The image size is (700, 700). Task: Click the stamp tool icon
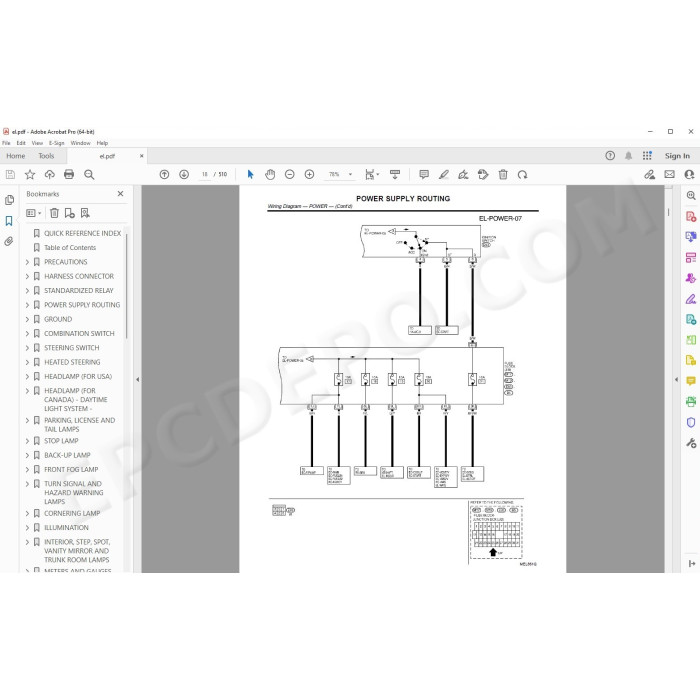(483, 175)
